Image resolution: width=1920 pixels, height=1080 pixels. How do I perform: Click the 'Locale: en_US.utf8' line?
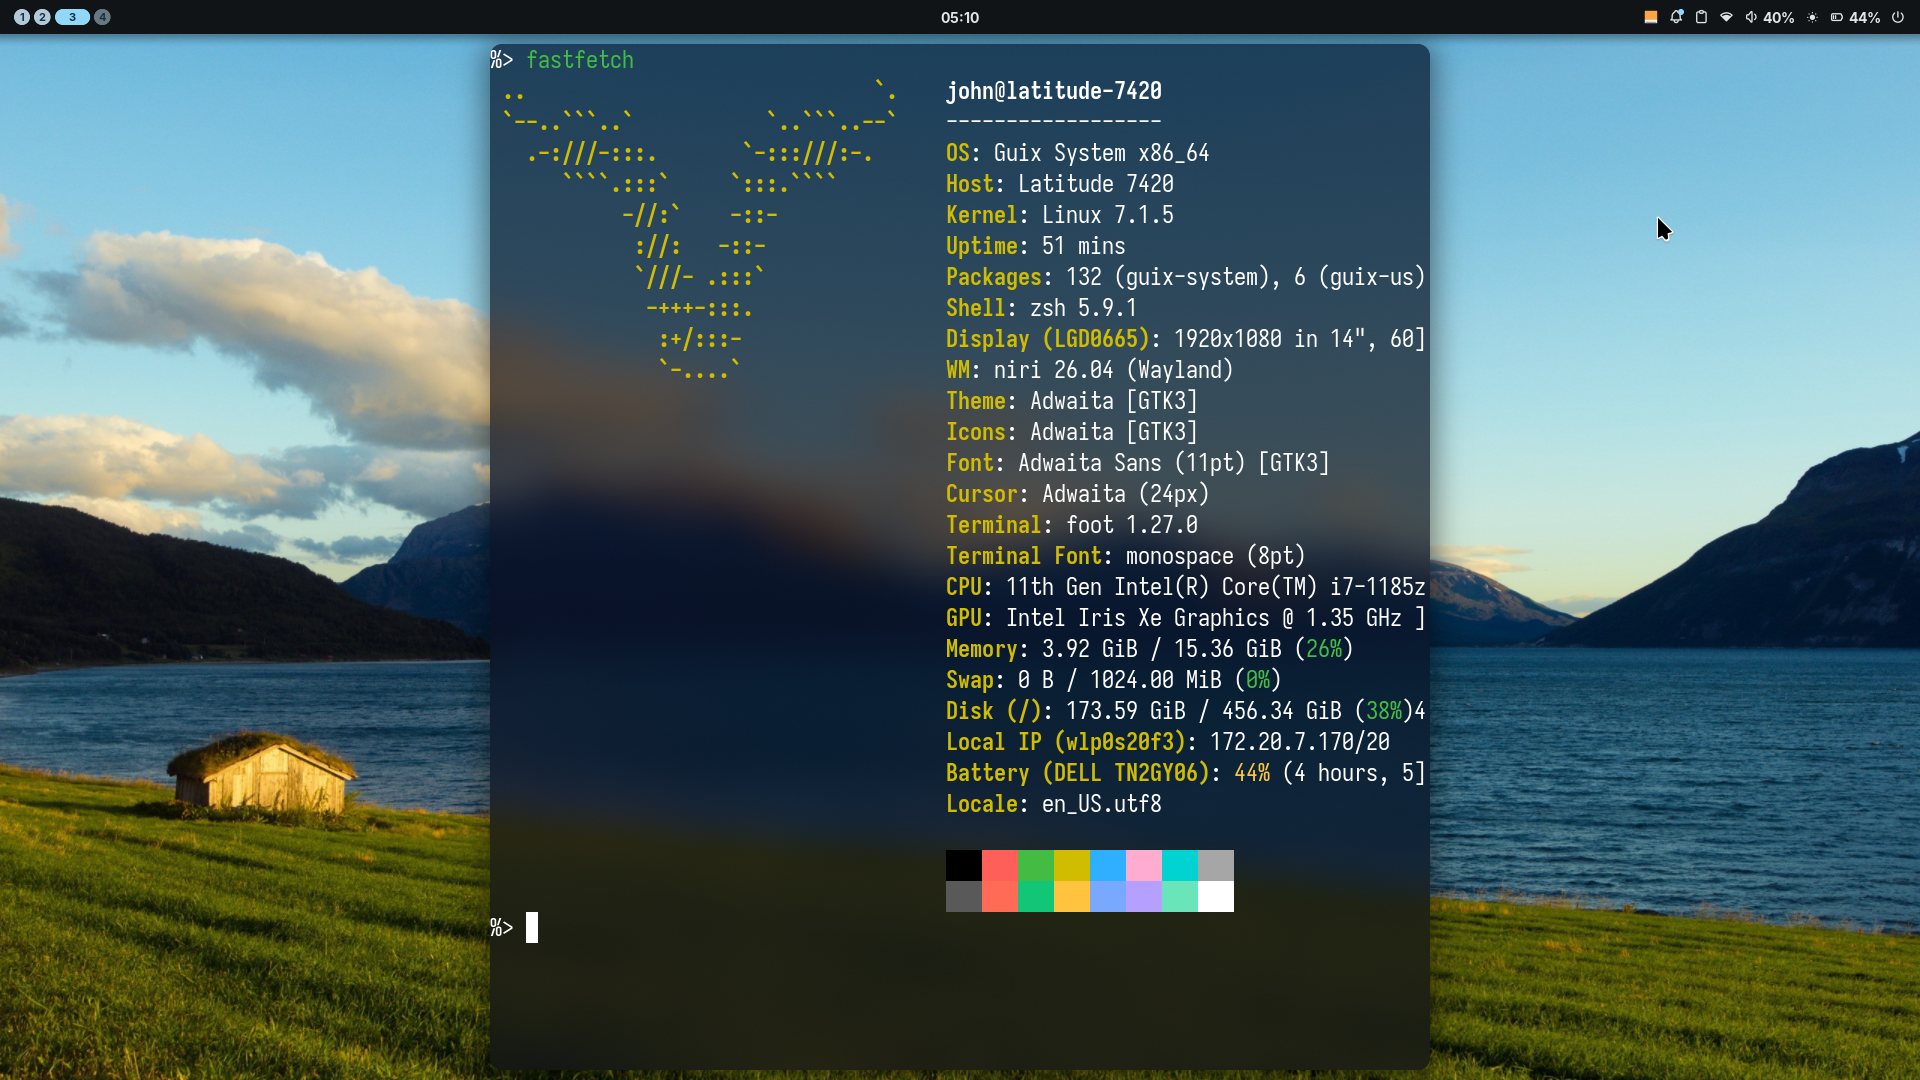click(x=1054, y=804)
